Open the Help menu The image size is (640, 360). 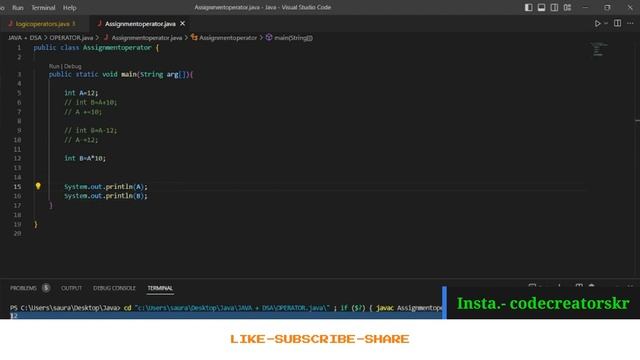tap(69, 8)
